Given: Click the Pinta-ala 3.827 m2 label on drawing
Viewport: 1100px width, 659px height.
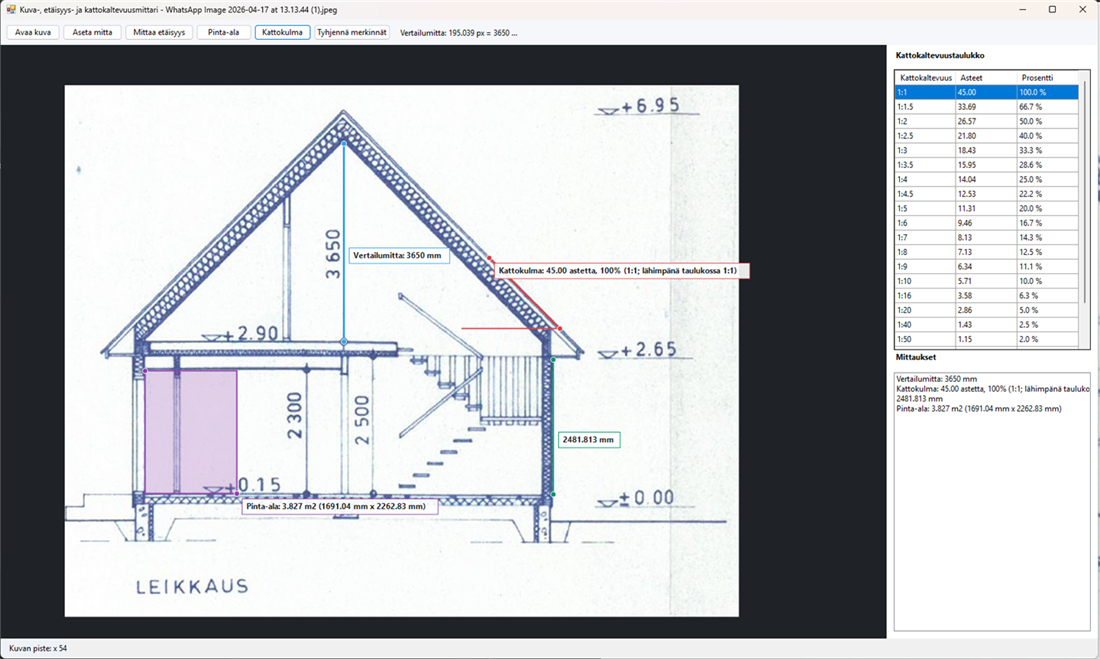Looking at the screenshot, I should pyautogui.click(x=340, y=506).
